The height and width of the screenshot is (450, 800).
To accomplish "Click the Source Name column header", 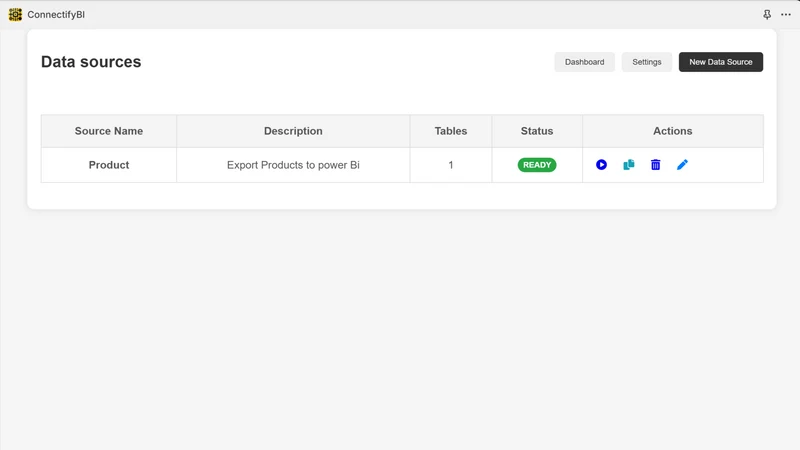I will click(109, 131).
